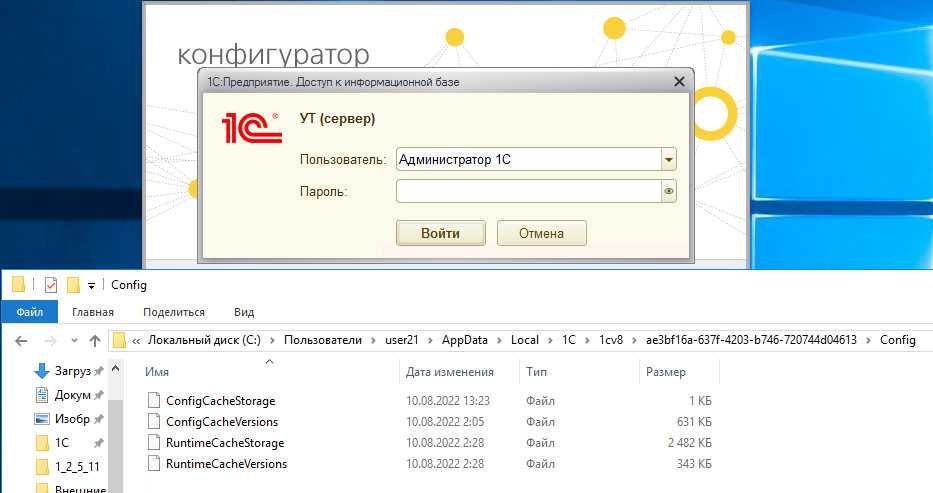Screen dimensions: 933x493
Task: Toggle password visibility eye icon
Action: click(669, 191)
